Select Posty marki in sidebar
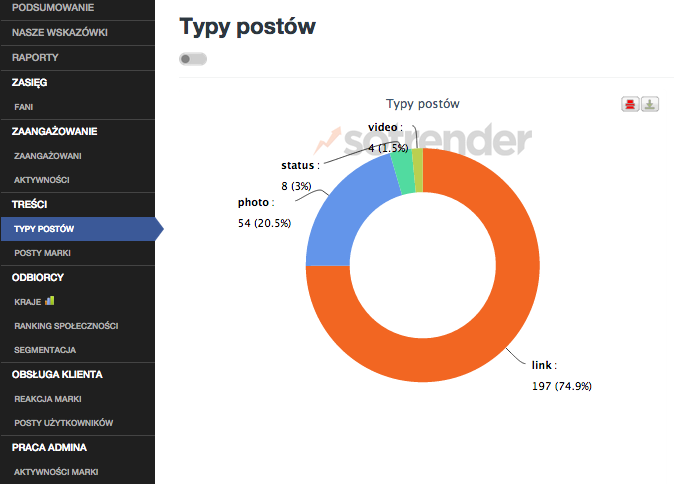Screen dimensions: 674x484 pos(43,253)
